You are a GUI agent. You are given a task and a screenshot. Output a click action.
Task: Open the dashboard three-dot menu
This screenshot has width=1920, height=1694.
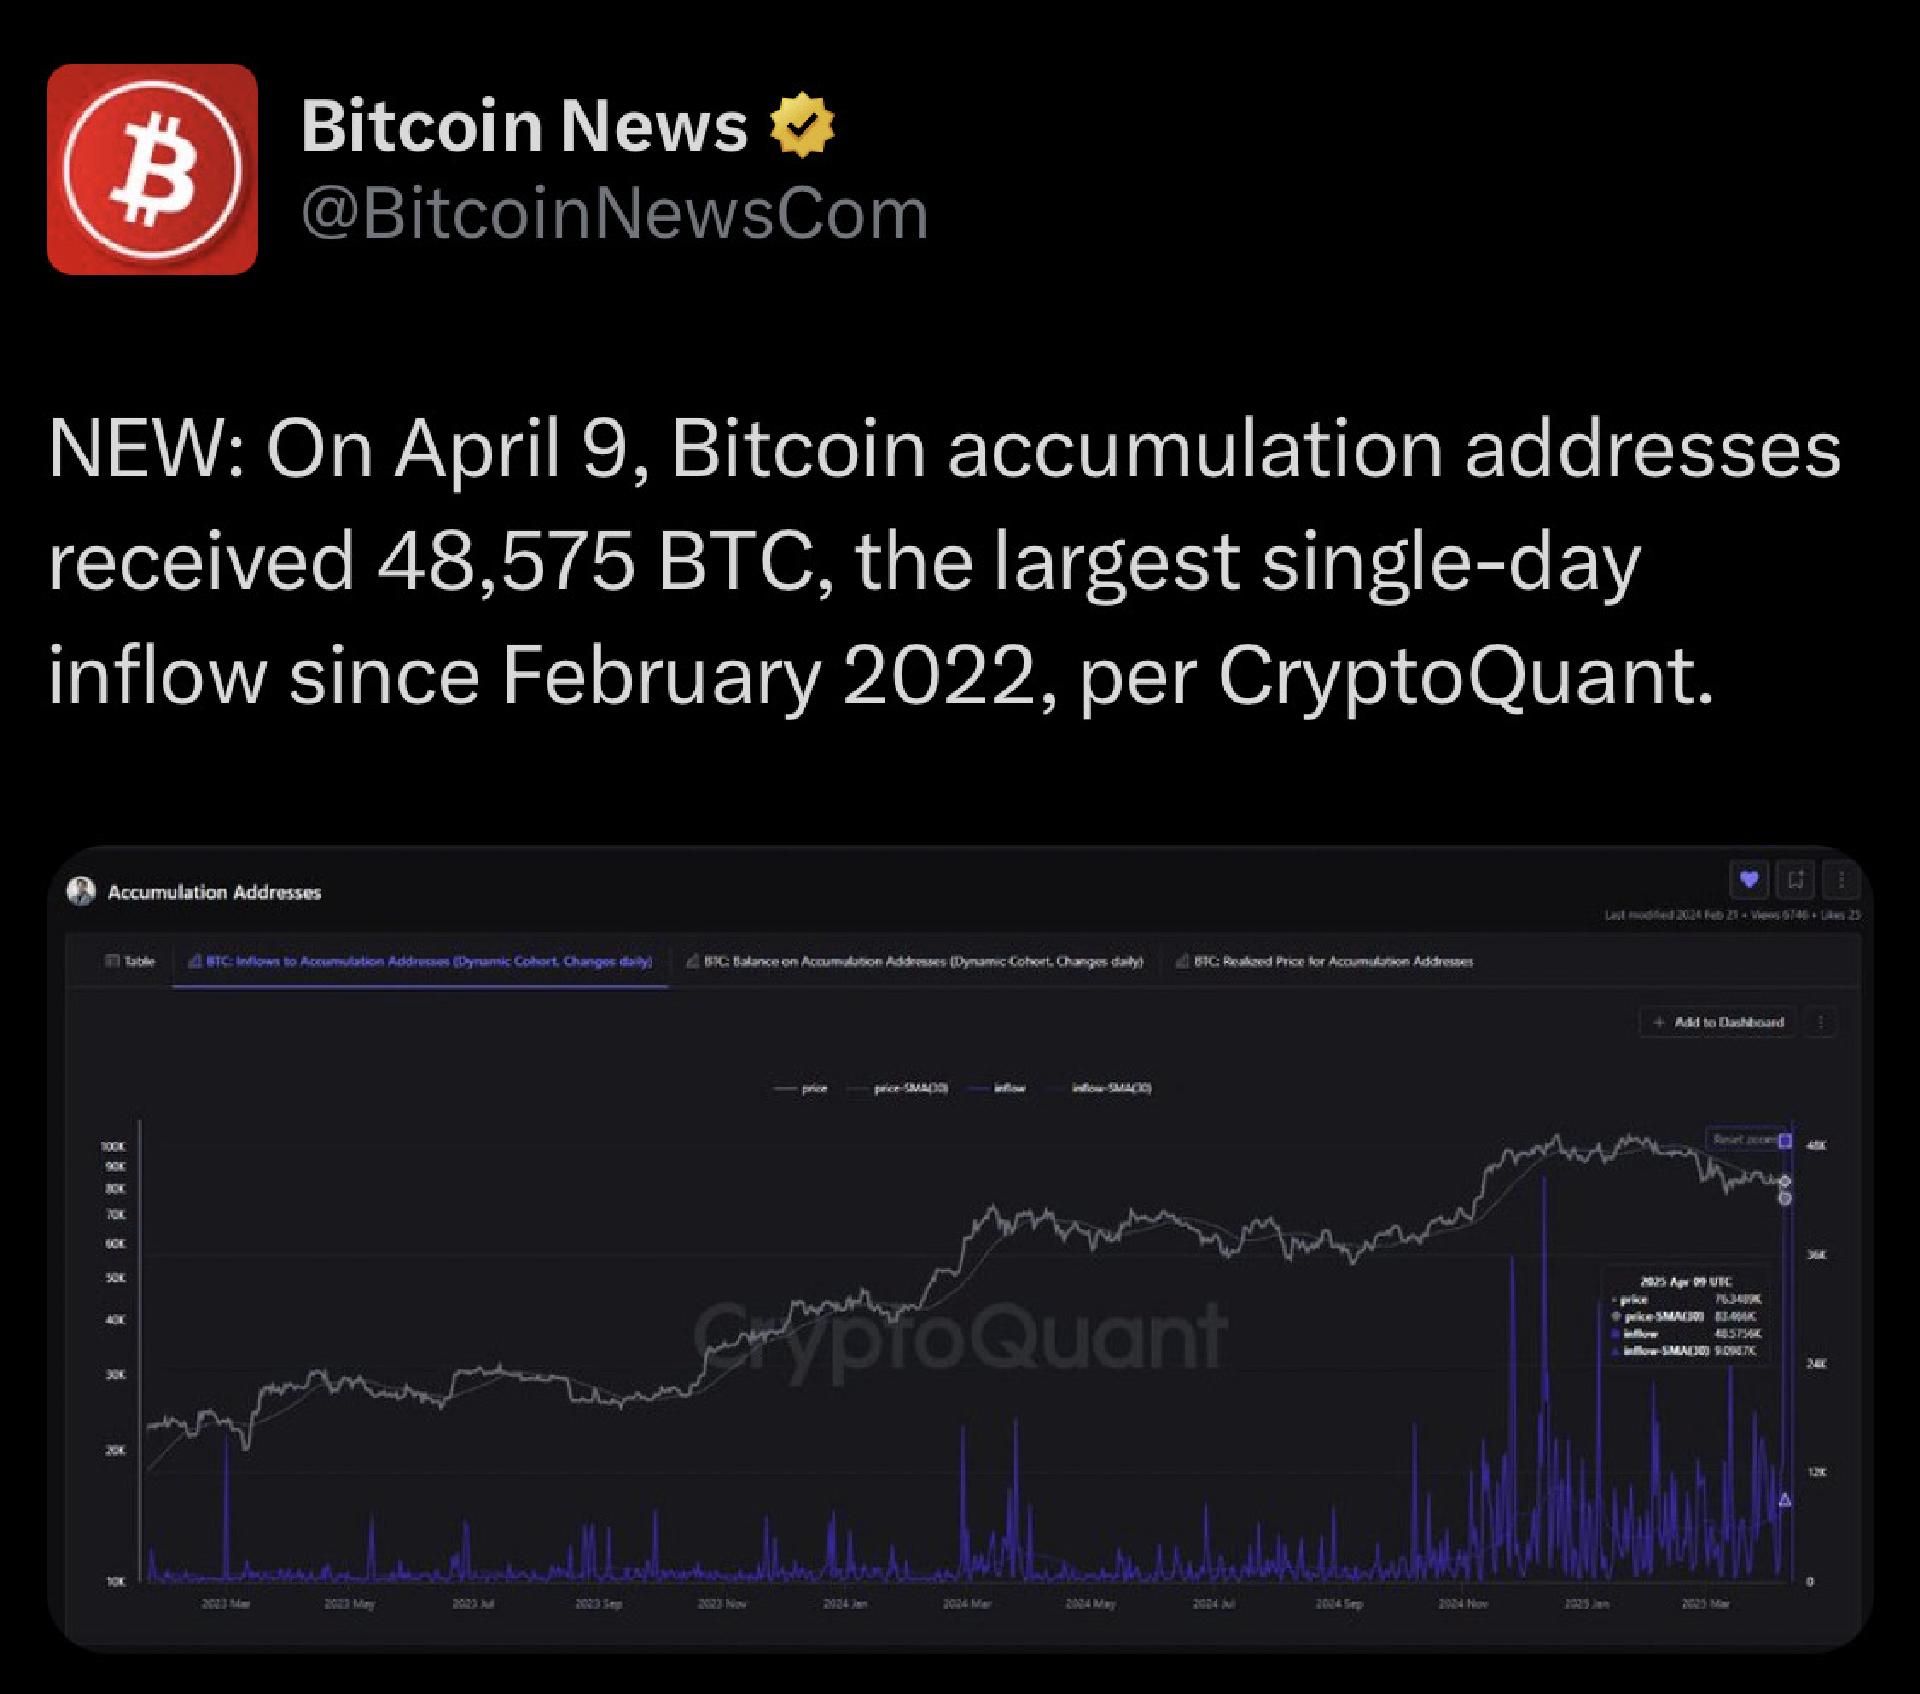point(1841,880)
